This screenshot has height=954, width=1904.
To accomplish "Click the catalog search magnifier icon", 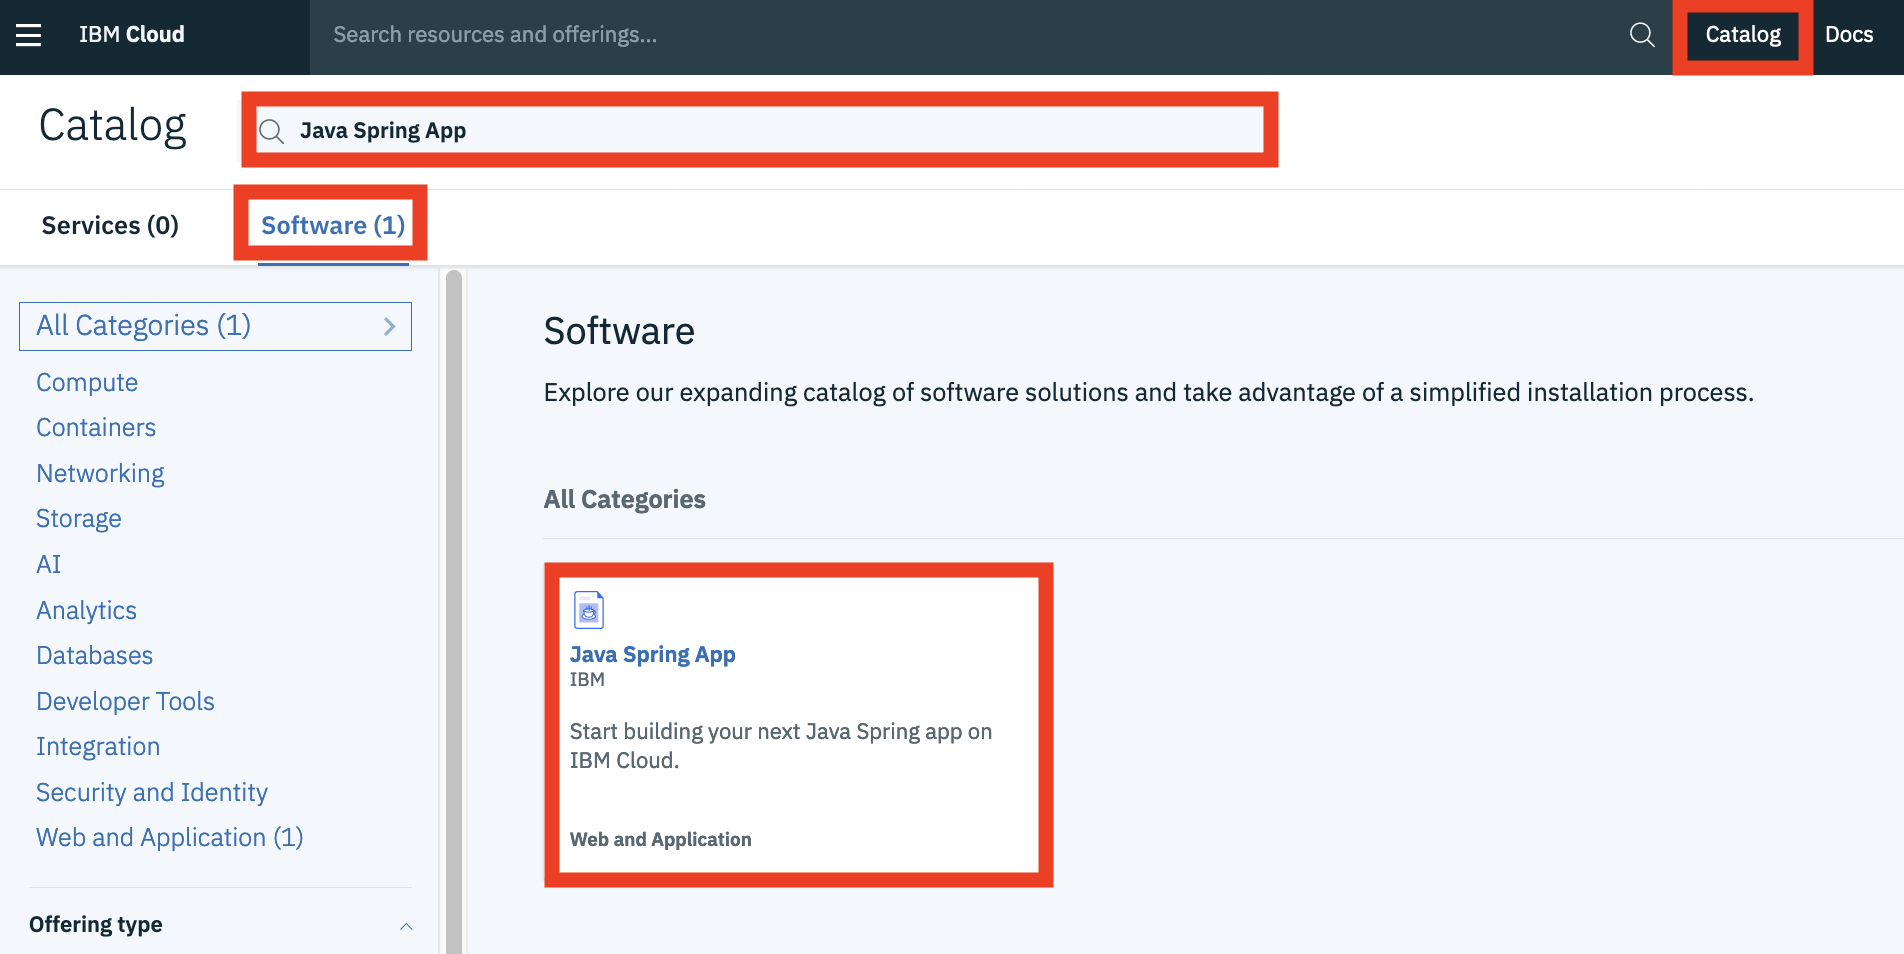I will (x=271, y=131).
